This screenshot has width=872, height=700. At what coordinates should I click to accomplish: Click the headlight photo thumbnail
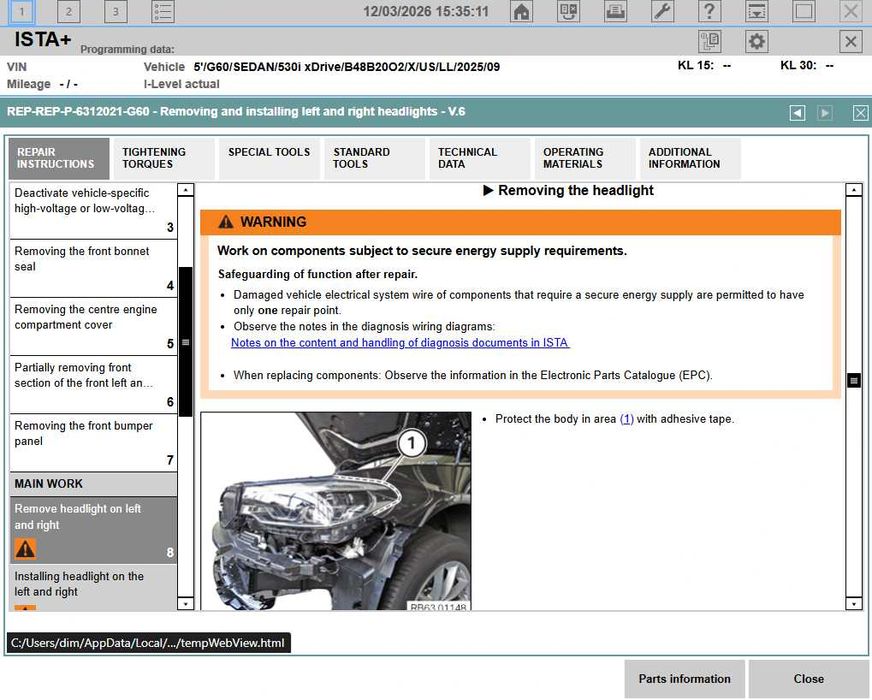point(336,511)
